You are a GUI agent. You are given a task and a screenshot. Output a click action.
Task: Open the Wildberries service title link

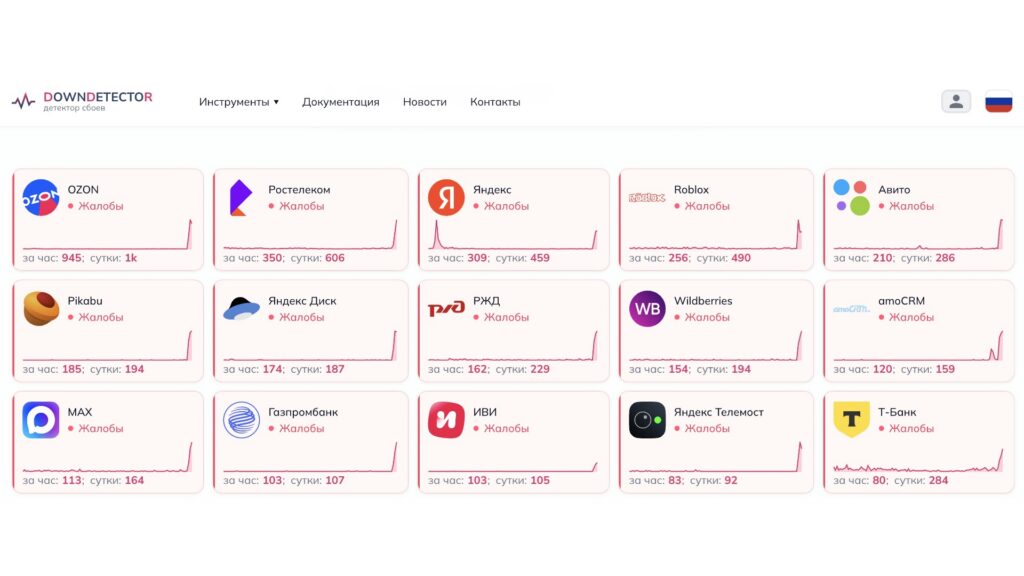click(x=703, y=300)
